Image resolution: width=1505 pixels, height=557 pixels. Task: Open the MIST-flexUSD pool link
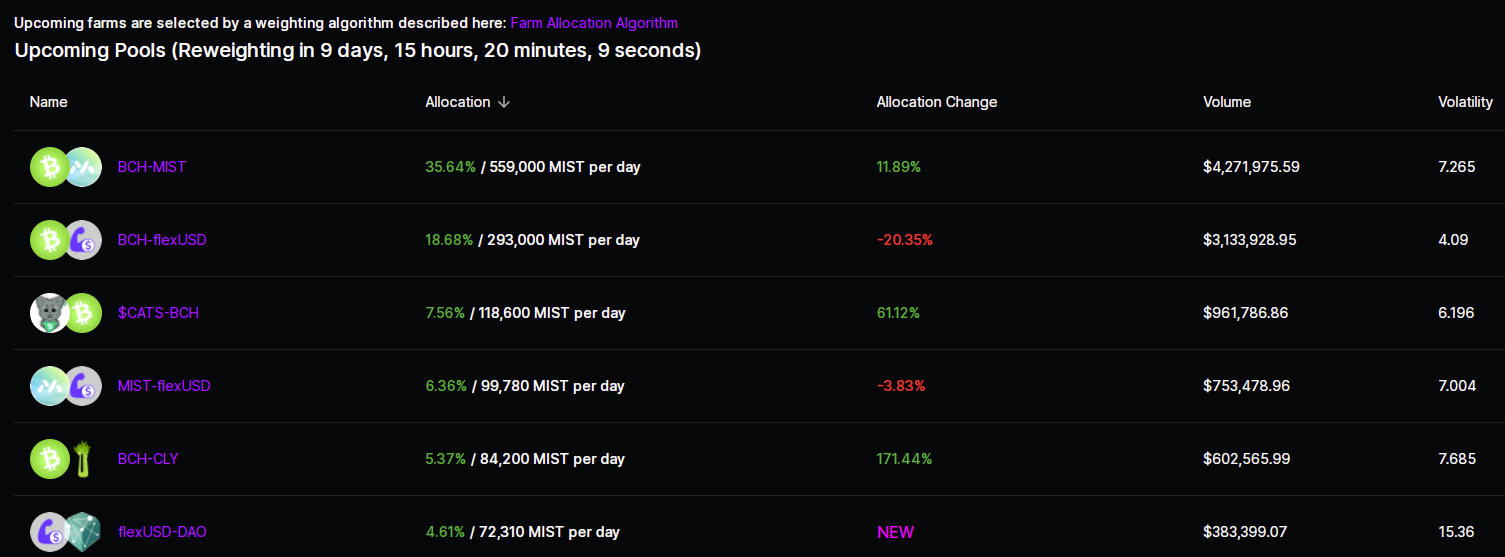164,386
